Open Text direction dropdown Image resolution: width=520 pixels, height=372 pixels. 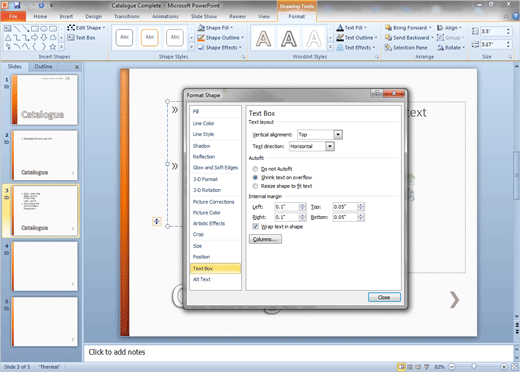pyautogui.click(x=330, y=146)
